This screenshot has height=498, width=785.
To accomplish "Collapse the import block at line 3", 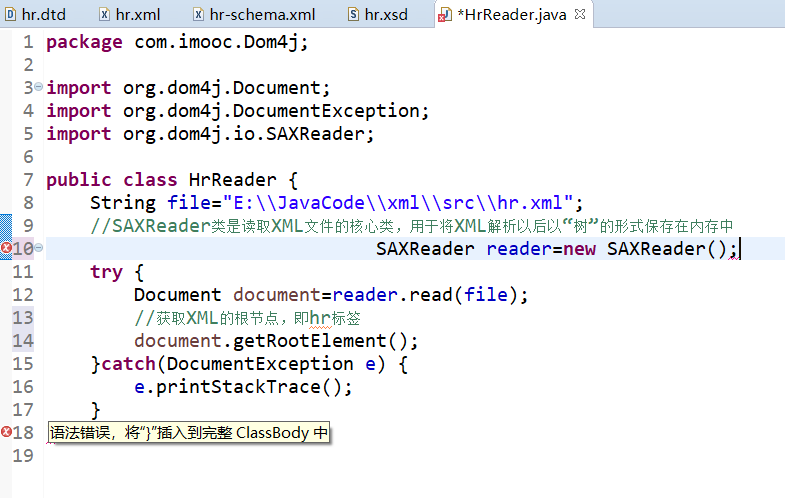I will point(39,87).
